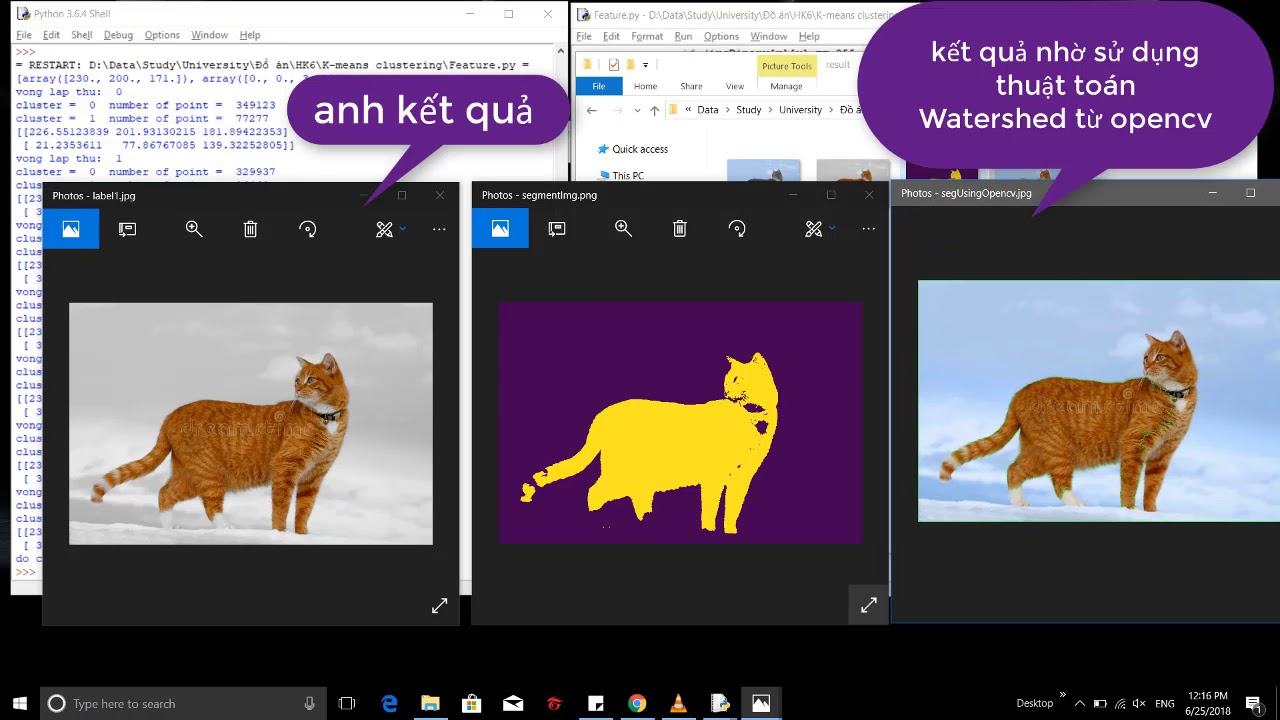Switch to View tab in File Explorer
This screenshot has width=1280, height=720.
[734, 86]
